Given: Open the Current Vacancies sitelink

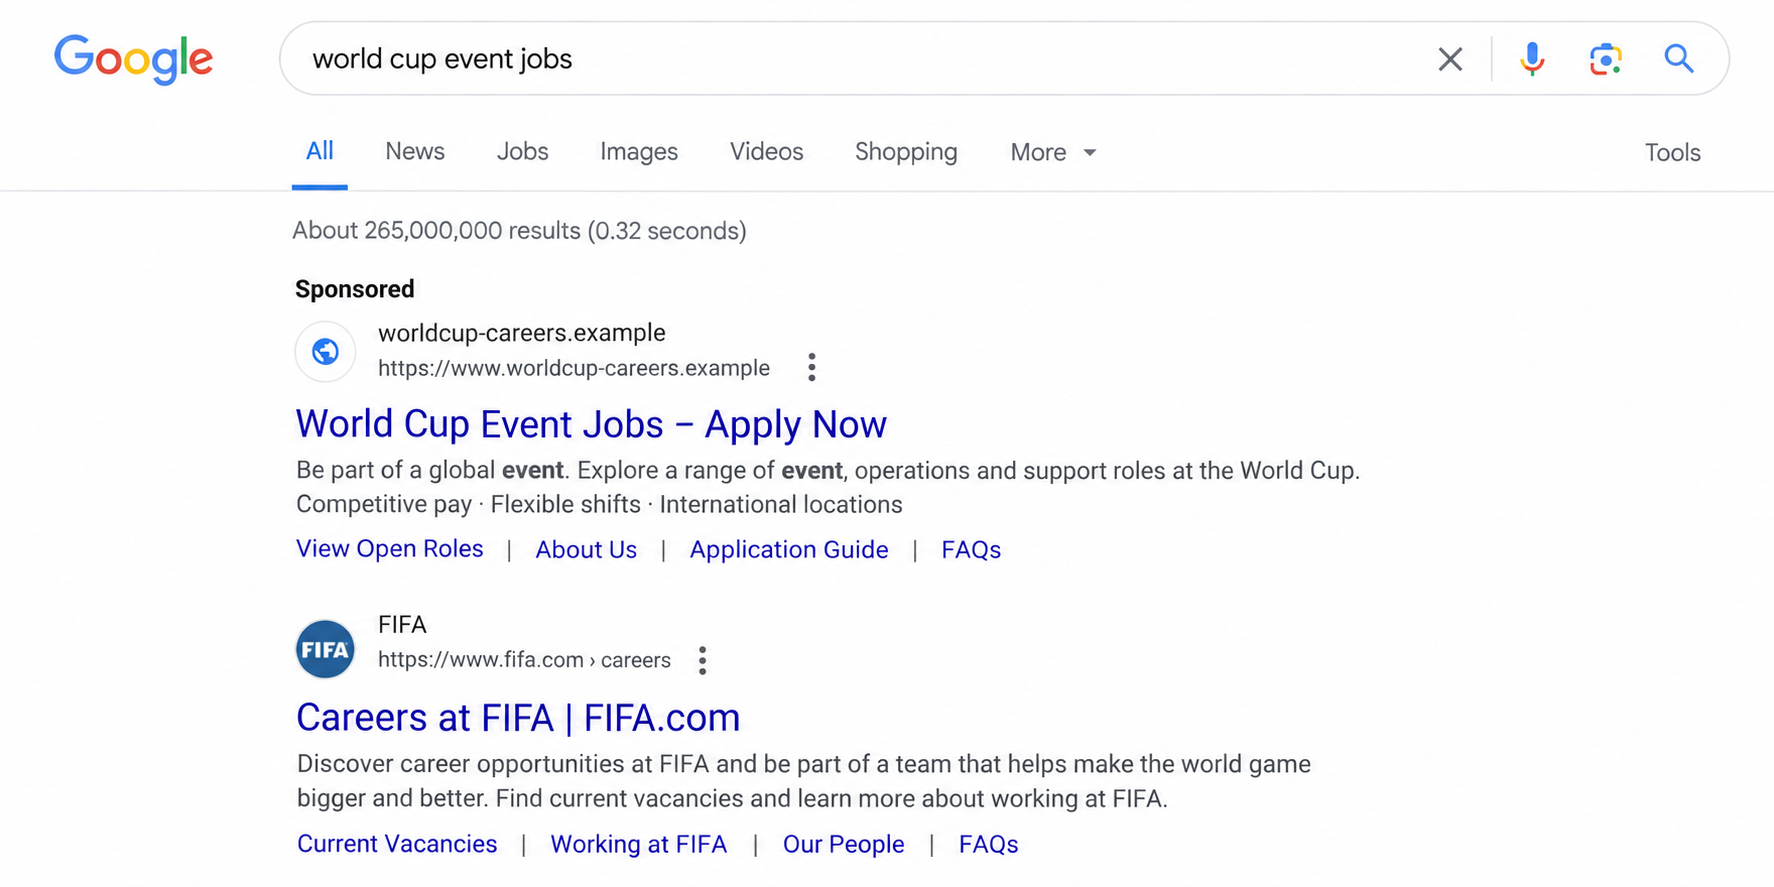Looking at the screenshot, I should click(x=397, y=844).
